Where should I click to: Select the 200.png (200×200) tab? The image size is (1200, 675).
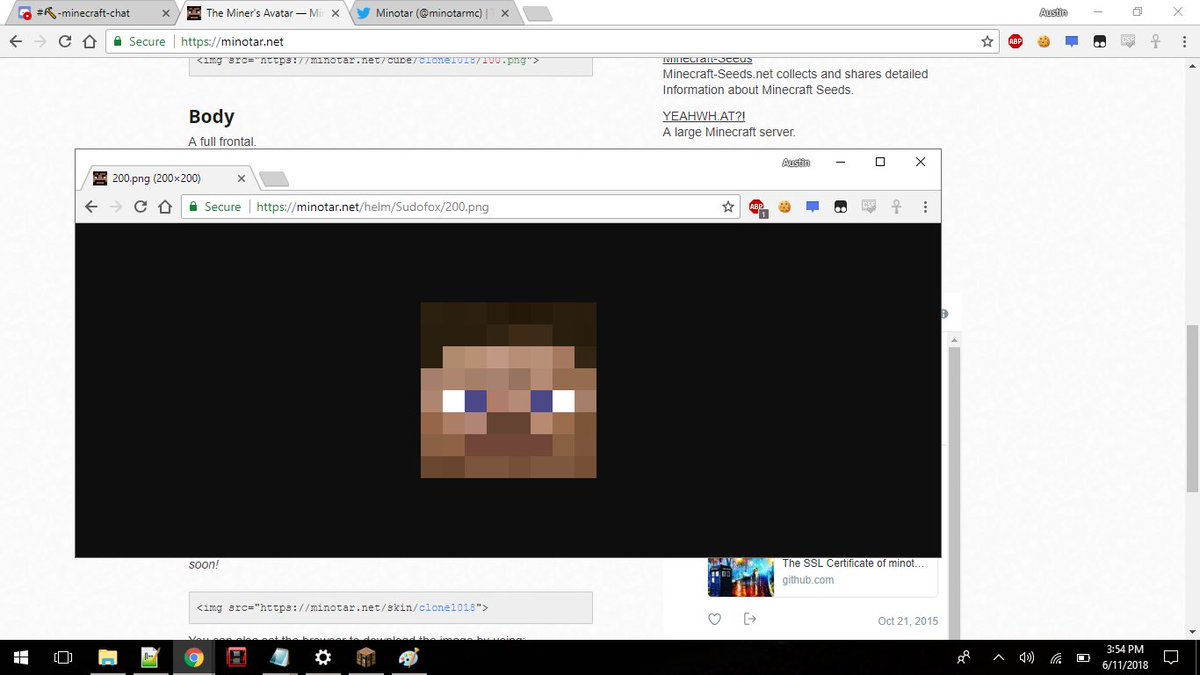(166, 178)
